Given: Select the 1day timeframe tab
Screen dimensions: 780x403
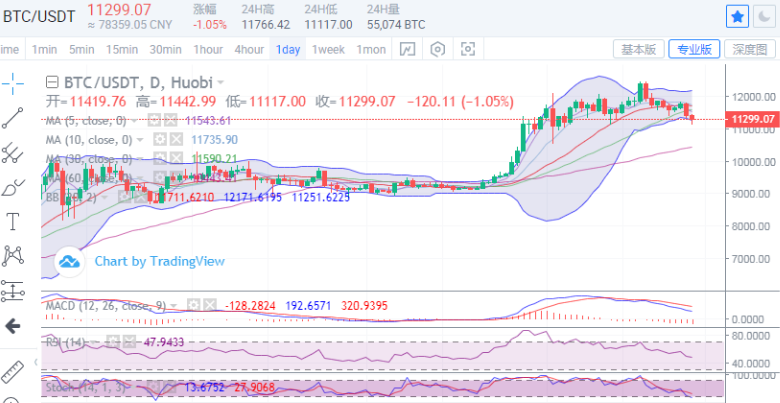Looking at the screenshot, I should pos(288,49).
